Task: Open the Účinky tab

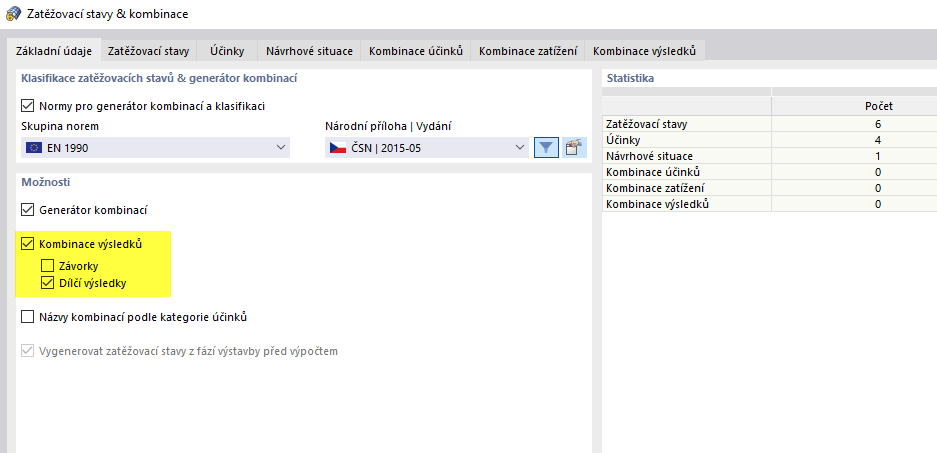Action: 227,50
